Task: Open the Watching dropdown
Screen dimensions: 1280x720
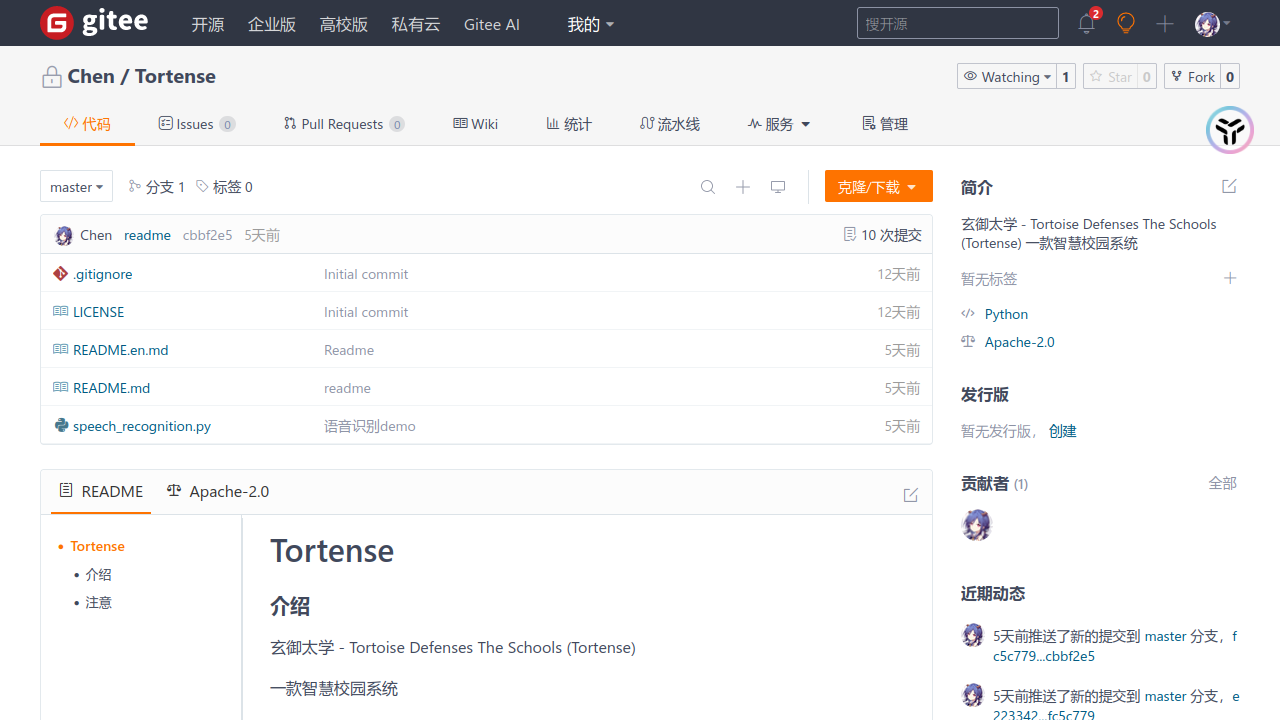Action: pyautogui.click(x=1007, y=77)
